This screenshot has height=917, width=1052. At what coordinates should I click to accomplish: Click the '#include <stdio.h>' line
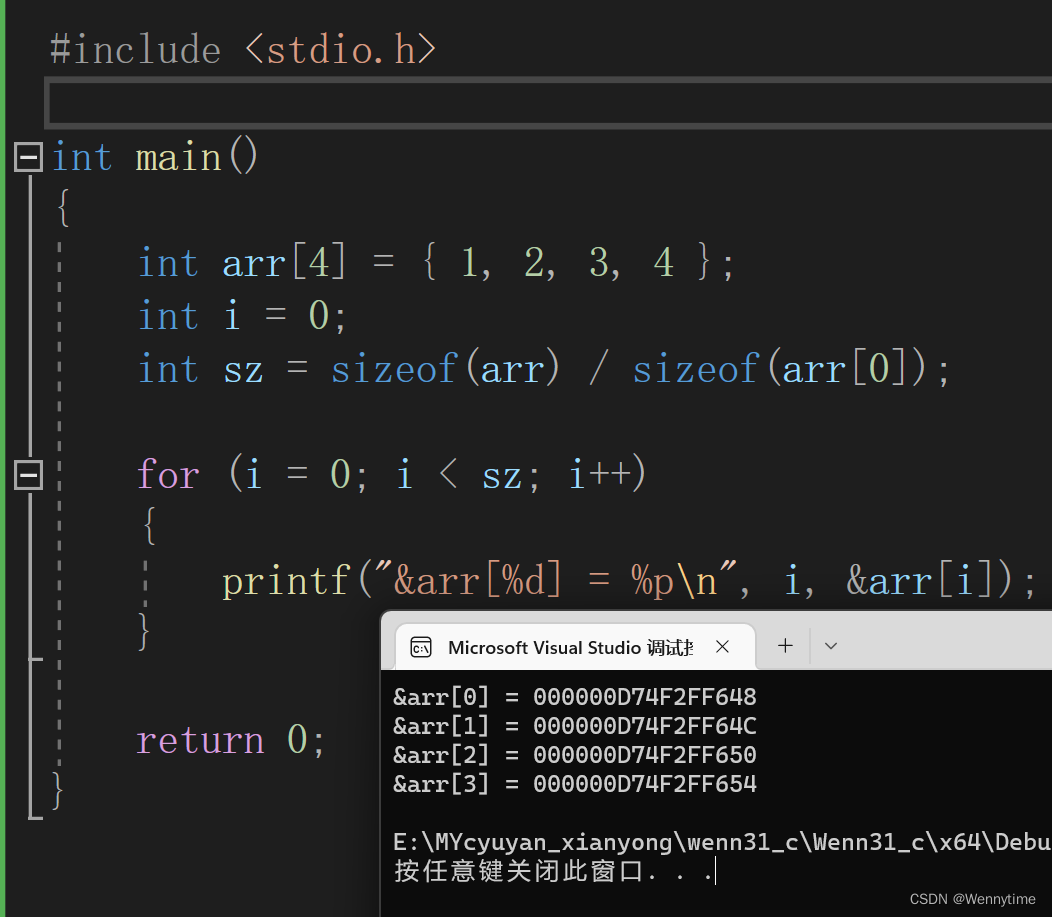243,50
